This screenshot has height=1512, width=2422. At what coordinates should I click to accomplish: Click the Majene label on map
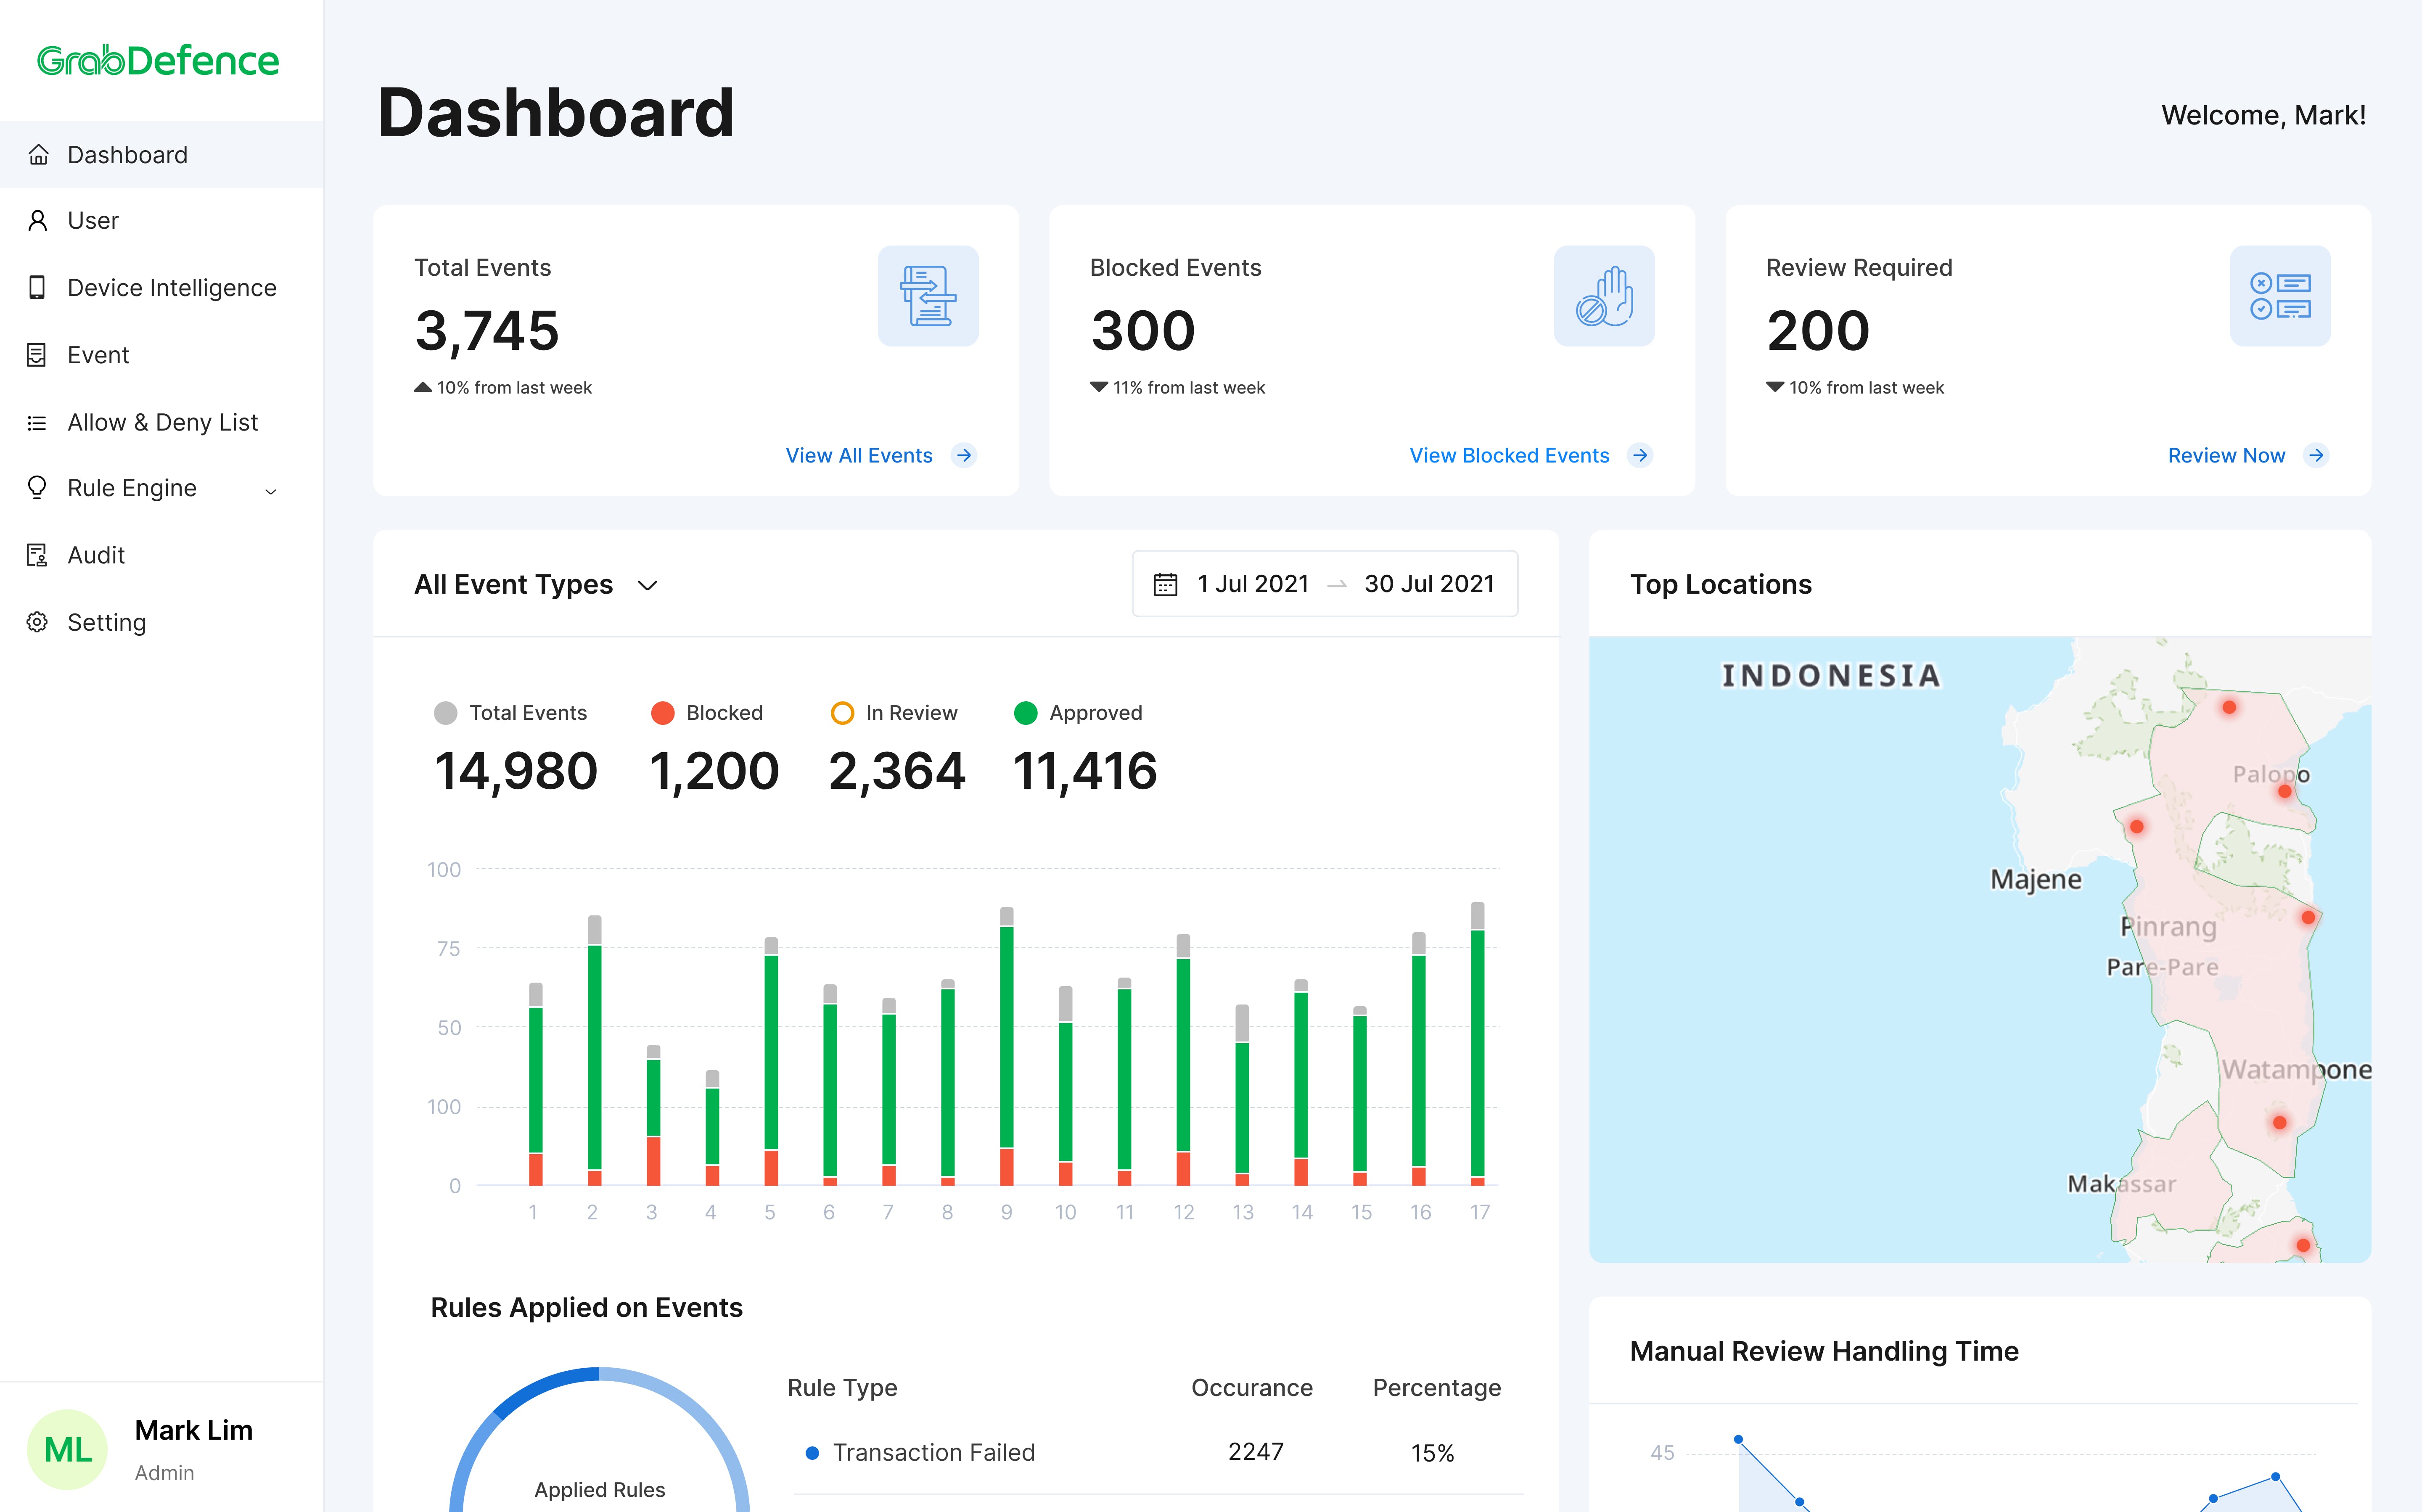(2035, 880)
